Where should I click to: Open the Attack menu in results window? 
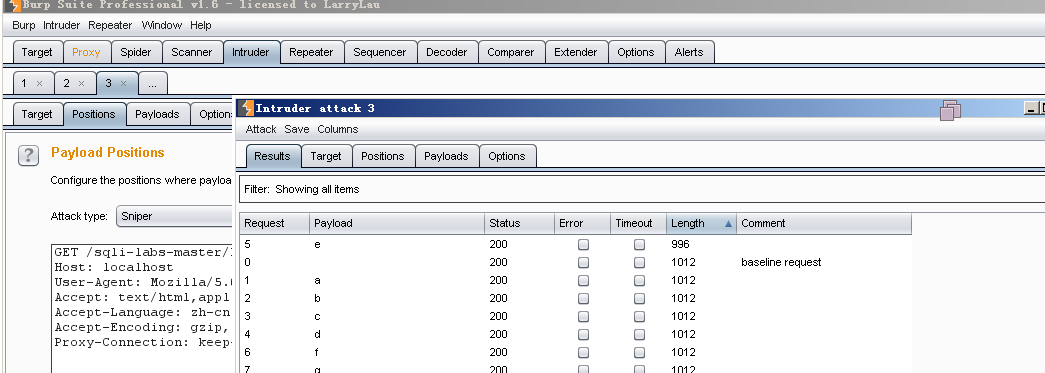pyautogui.click(x=261, y=129)
